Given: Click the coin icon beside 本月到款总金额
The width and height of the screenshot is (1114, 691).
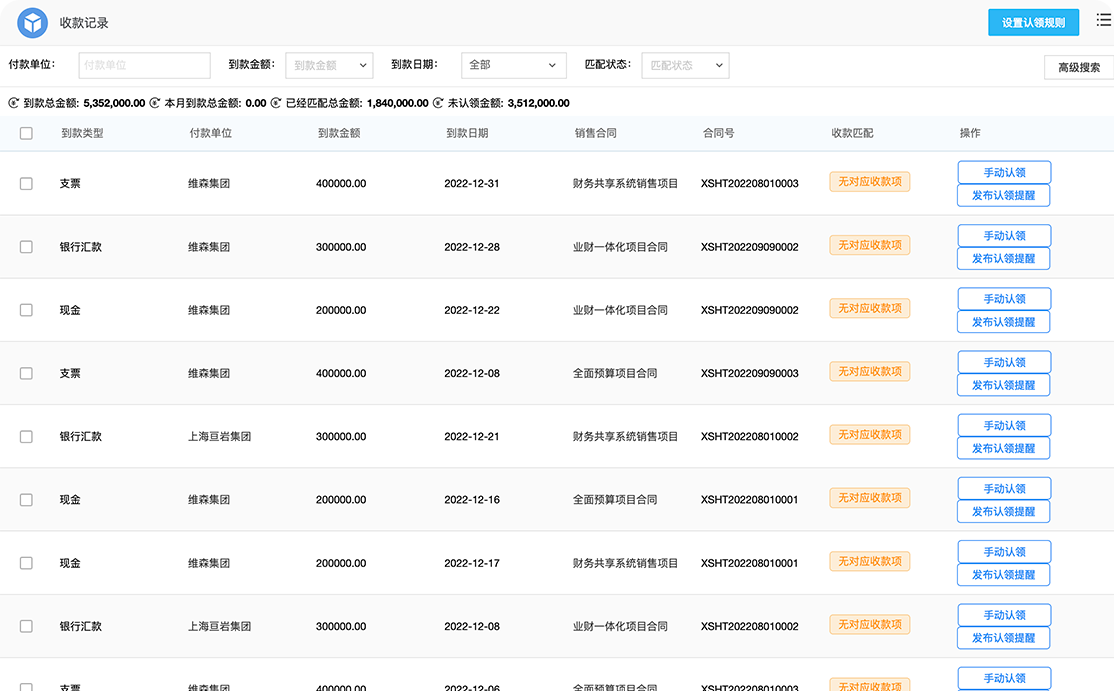Looking at the screenshot, I should pos(155,103).
